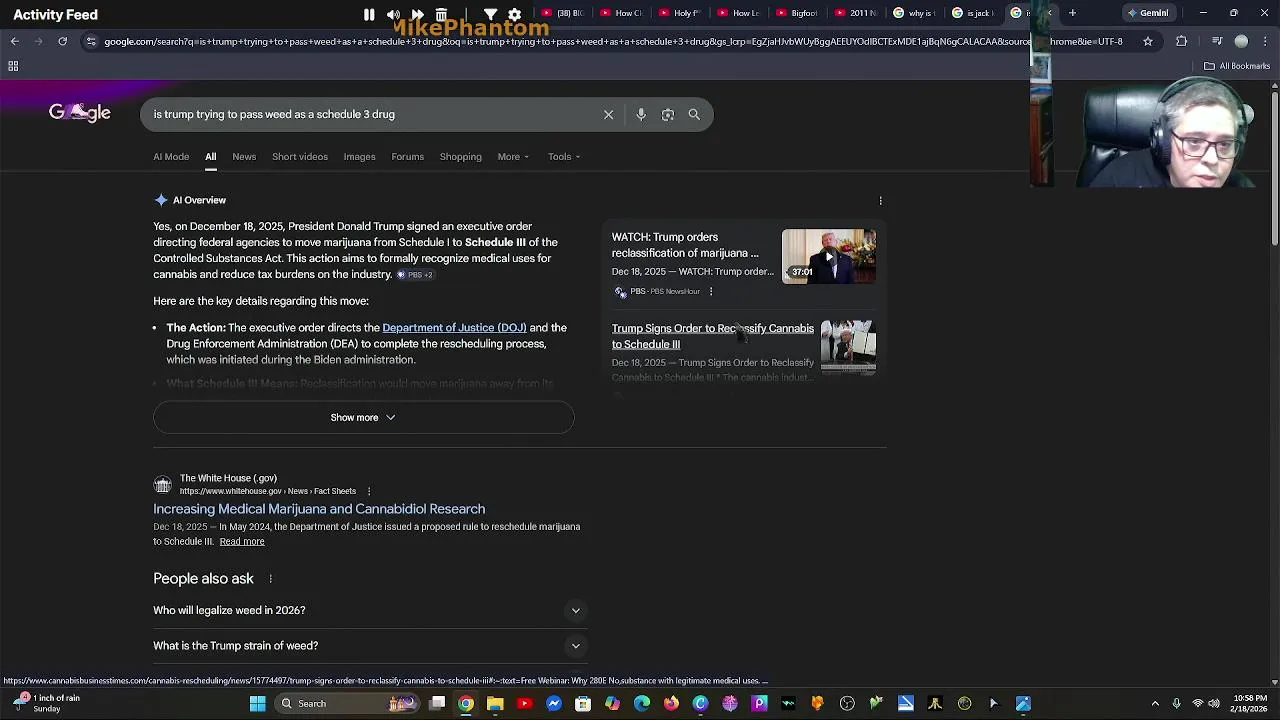Switch to the 'Holy F' YouTube tab
The height and width of the screenshot is (720, 1280).
[681, 13]
